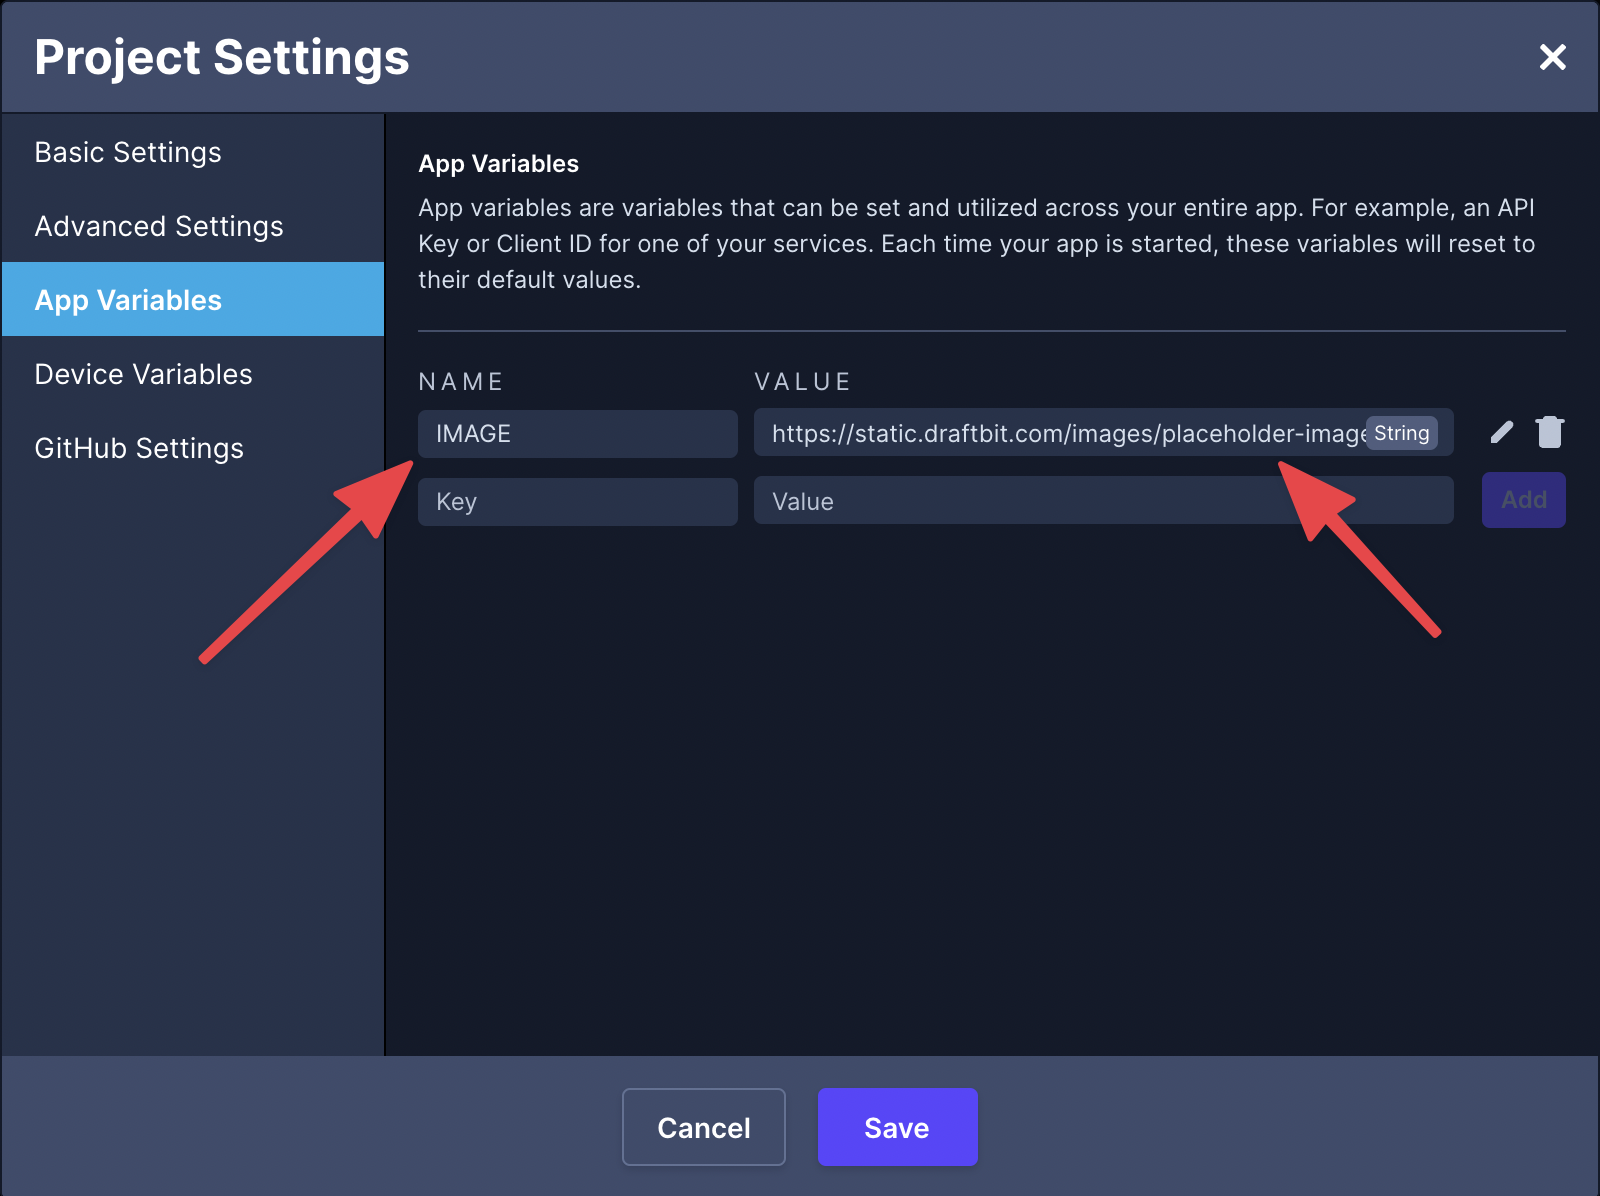Delete the IMAGE variable with trash icon
Image resolution: width=1600 pixels, height=1196 pixels.
(1549, 432)
